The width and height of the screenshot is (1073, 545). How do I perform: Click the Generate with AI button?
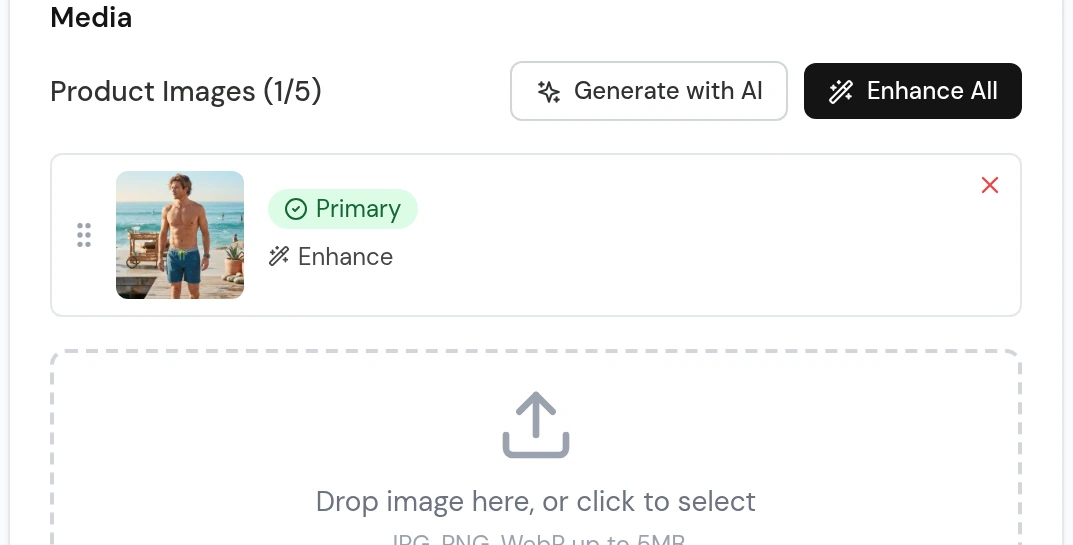649,91
